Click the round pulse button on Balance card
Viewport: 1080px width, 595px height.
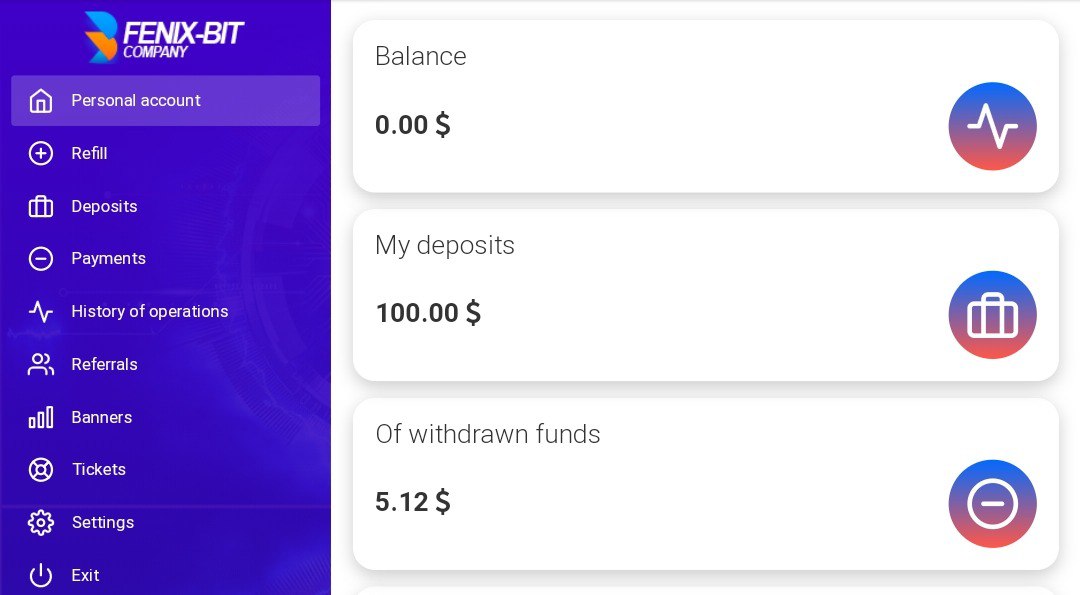click(993, 126)
